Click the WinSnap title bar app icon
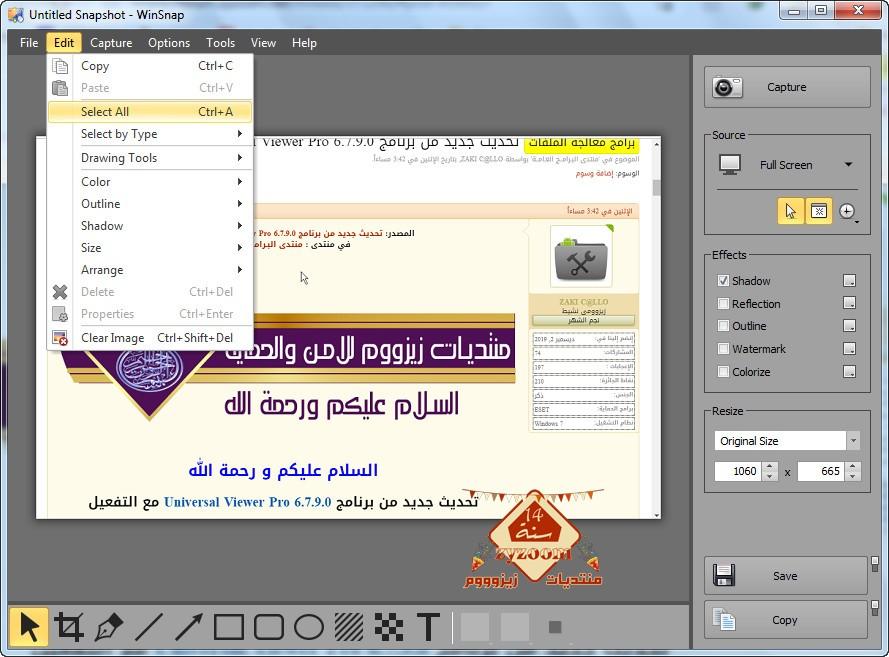Image resolution: width=889 pixels, height=657 pixels. click(x=16, y=14)
